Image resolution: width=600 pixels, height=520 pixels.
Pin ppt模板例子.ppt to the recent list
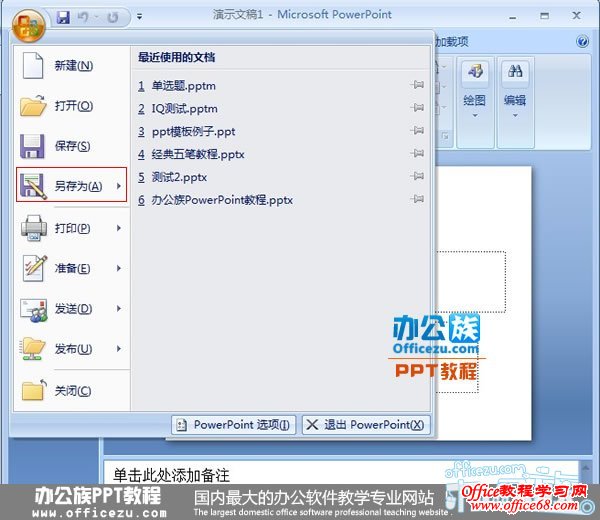click(x=417, y=131)
